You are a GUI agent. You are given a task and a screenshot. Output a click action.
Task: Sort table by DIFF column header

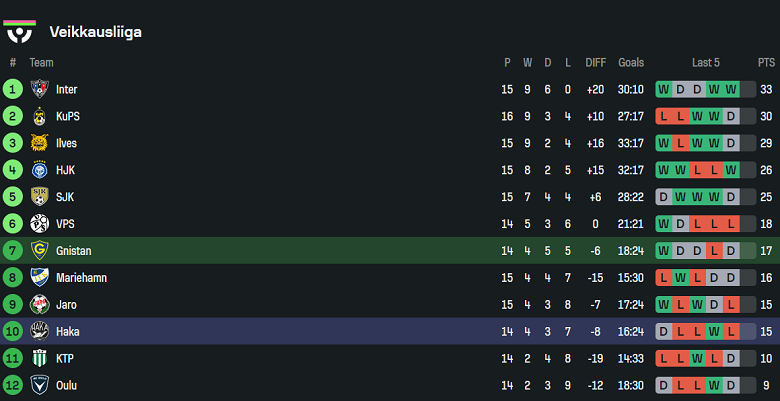596,62
